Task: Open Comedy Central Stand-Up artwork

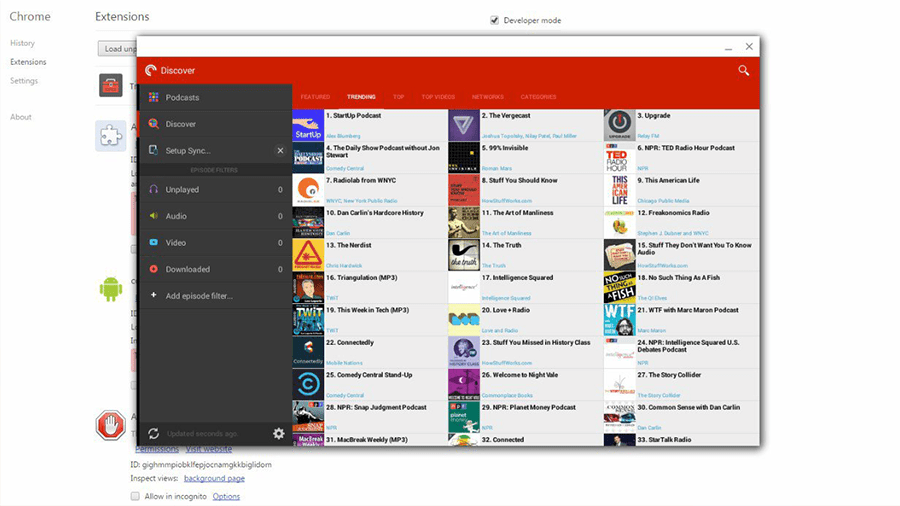Action: coord(308,384)
